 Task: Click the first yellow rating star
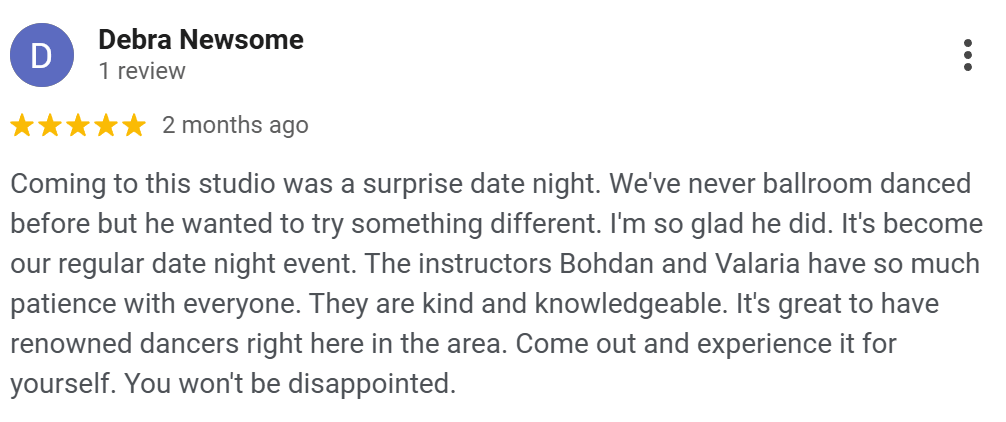(22, 125)
